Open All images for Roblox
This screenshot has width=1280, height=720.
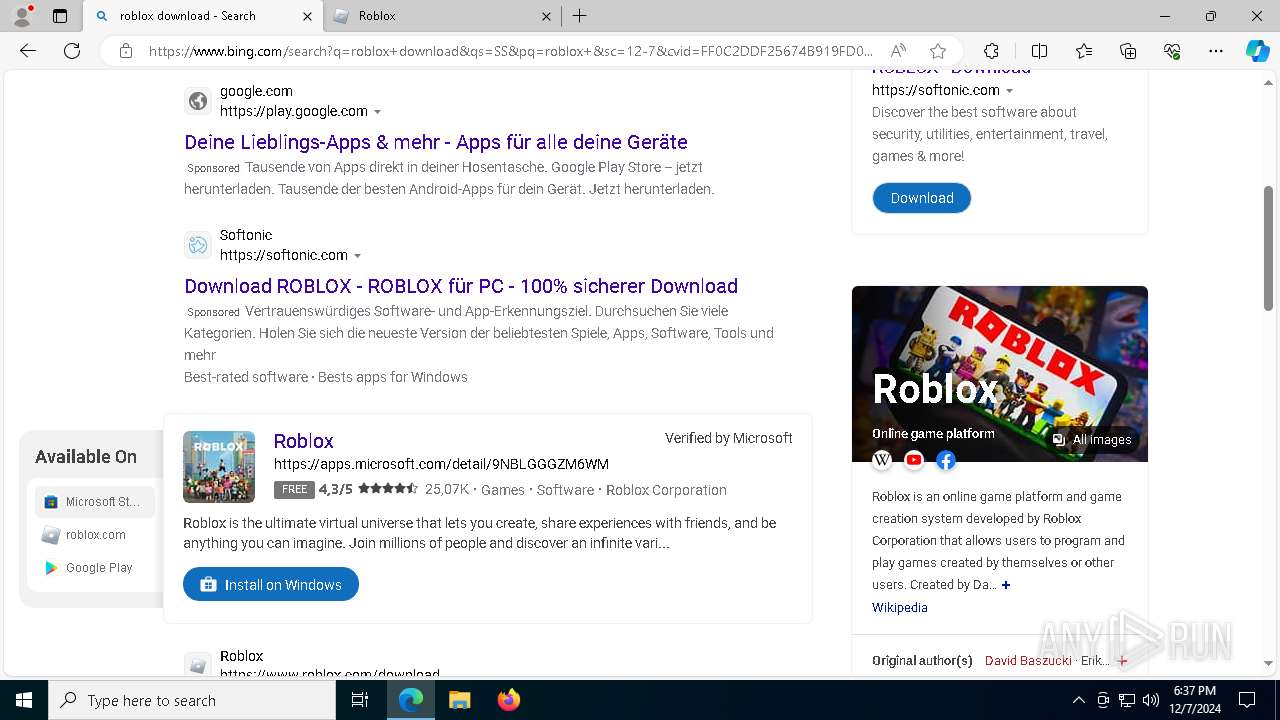point(1091,440)
